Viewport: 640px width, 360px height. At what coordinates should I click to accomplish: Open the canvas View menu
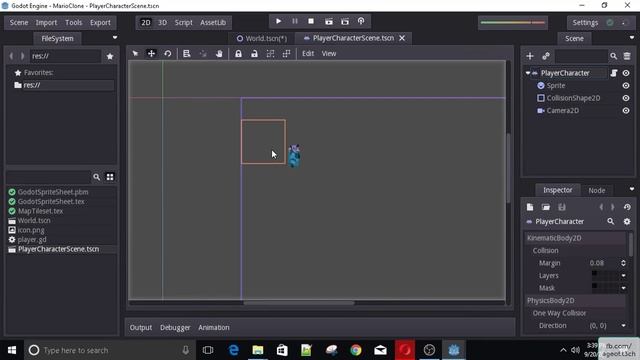tap(329, 53)
